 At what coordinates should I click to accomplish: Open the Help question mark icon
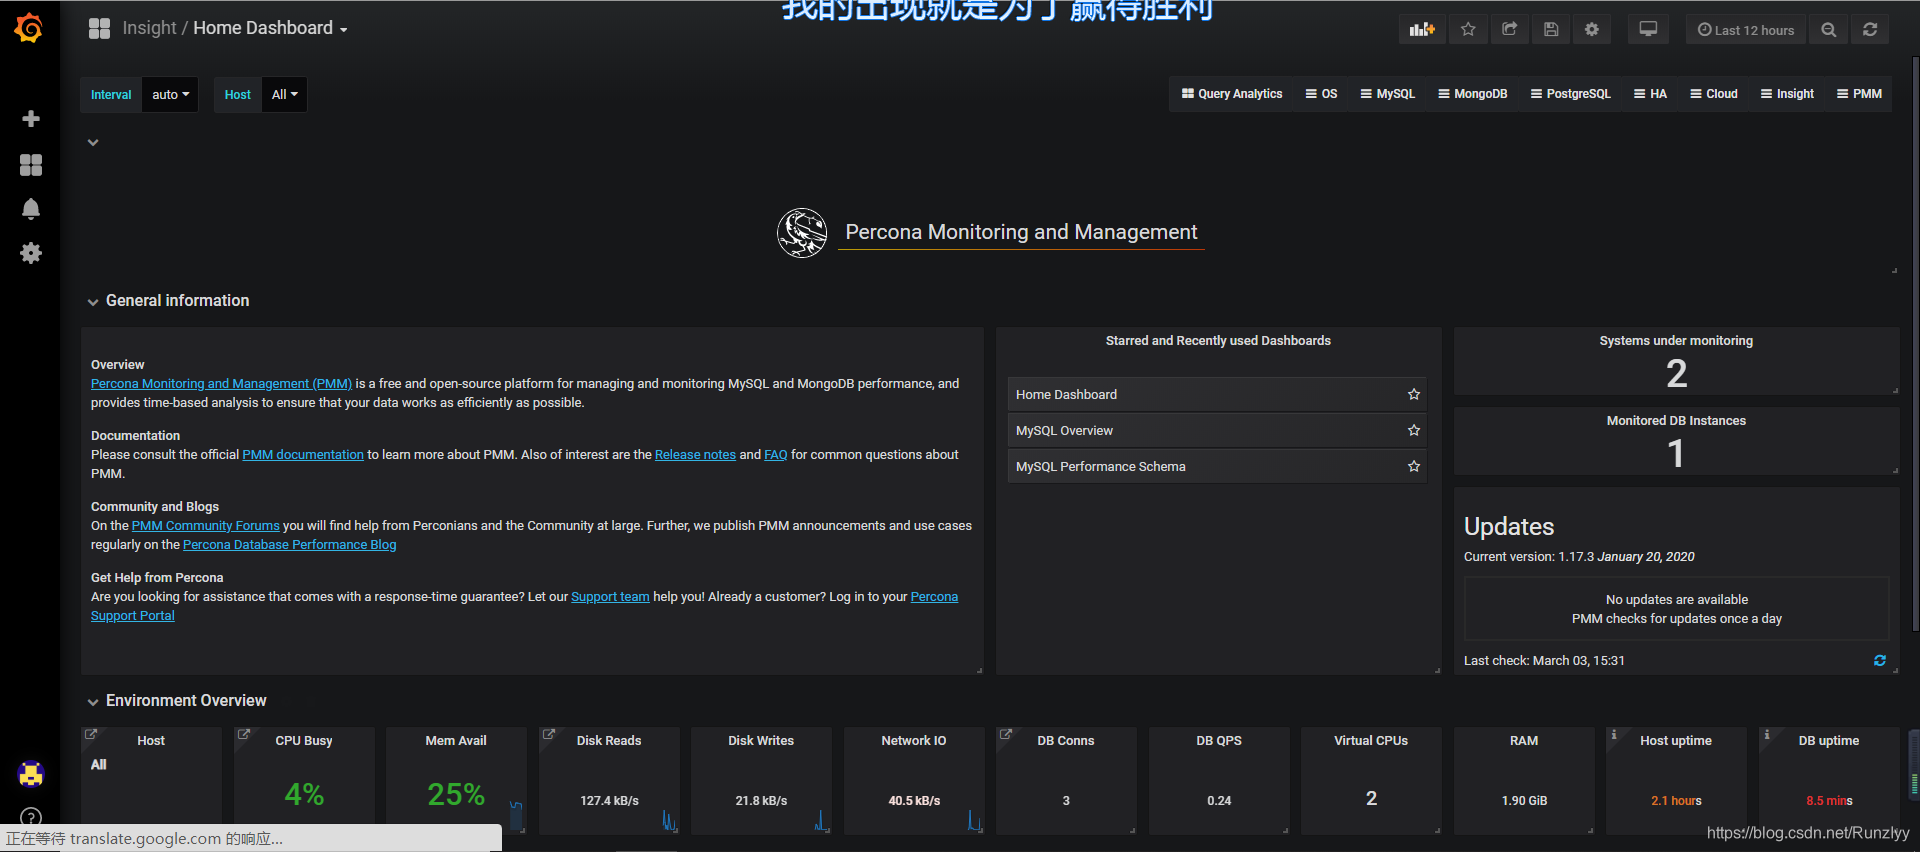[x=31, y=817]
